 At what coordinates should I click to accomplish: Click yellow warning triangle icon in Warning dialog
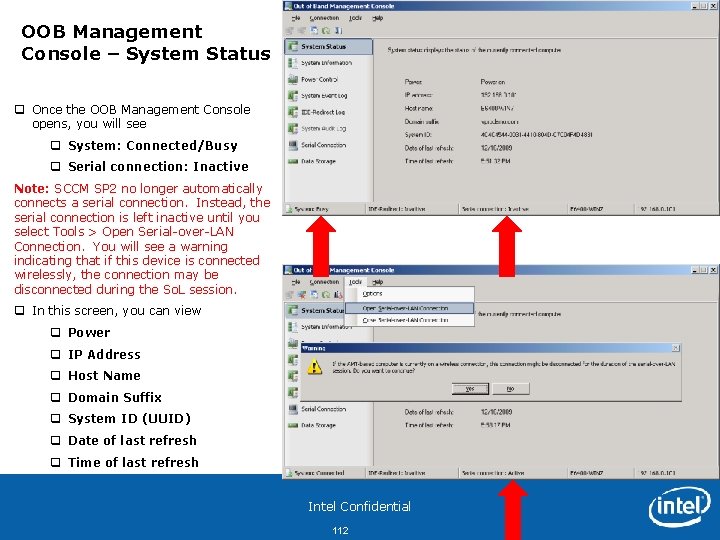[315, 366]
